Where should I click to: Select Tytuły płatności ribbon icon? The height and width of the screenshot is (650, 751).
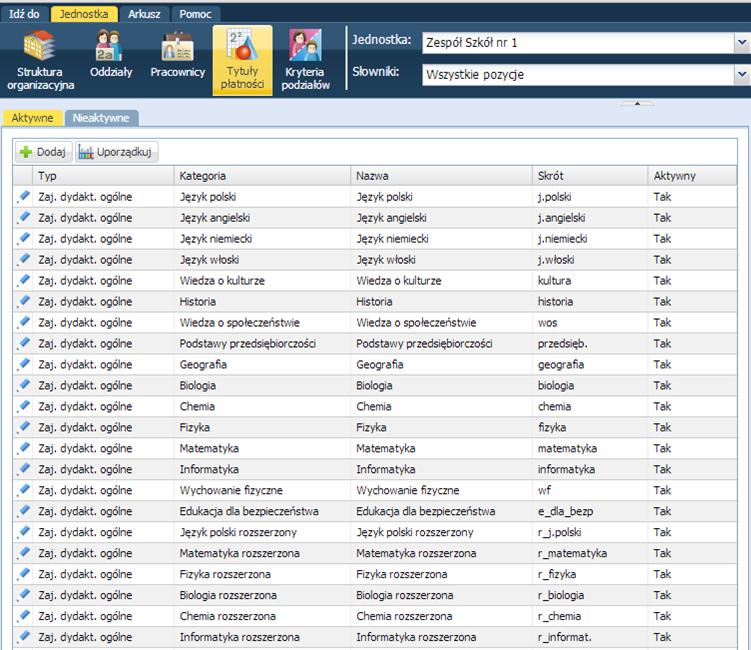click(242, 60)
